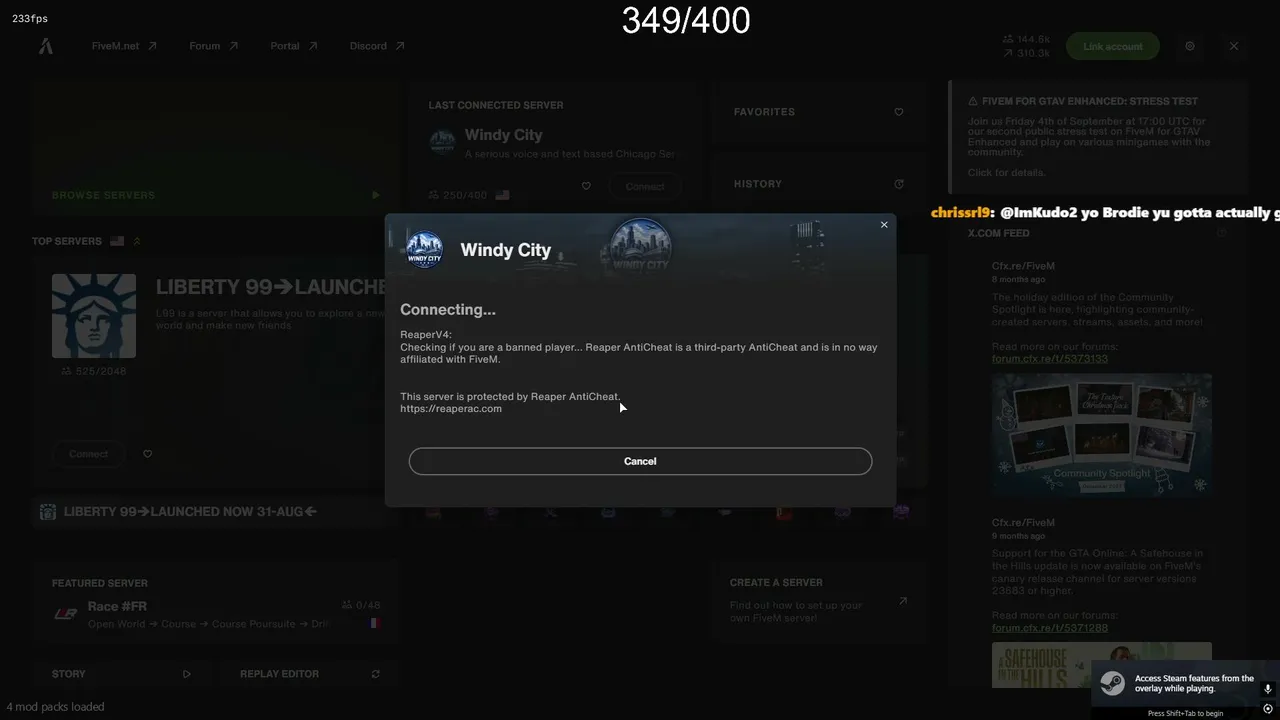Open the Portal external link

[x=294, y=46]
